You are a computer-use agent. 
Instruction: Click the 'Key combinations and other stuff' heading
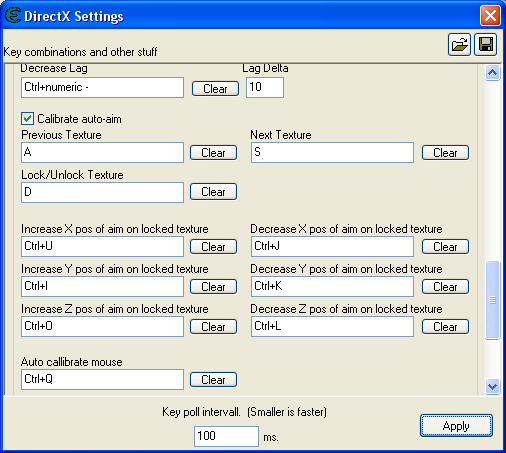coord(80,52)
